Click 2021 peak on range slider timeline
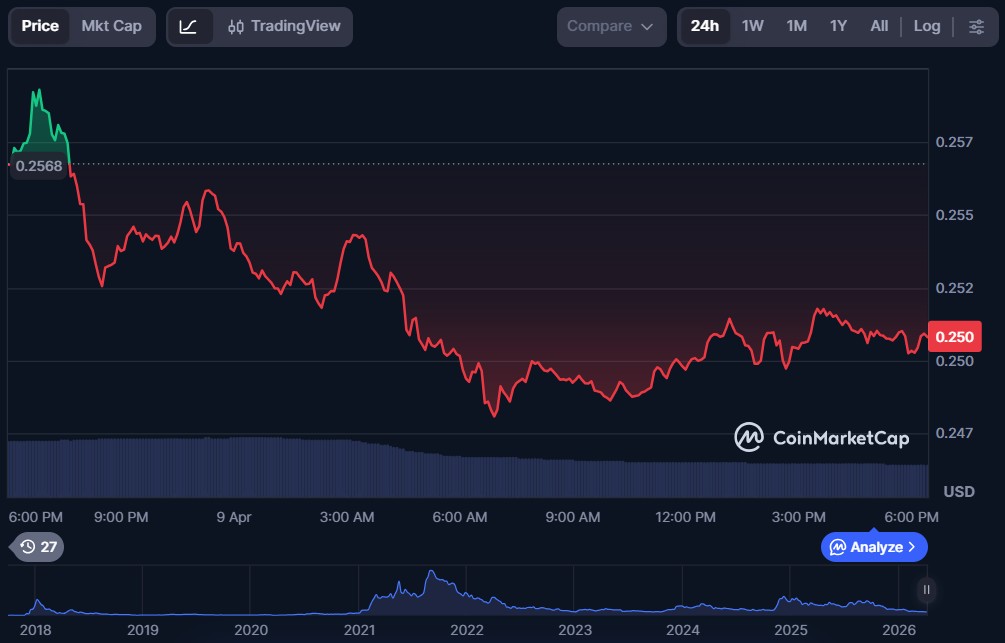This screenshot has width=1005, height=643. pyautogui.click(x=431, y=574)
